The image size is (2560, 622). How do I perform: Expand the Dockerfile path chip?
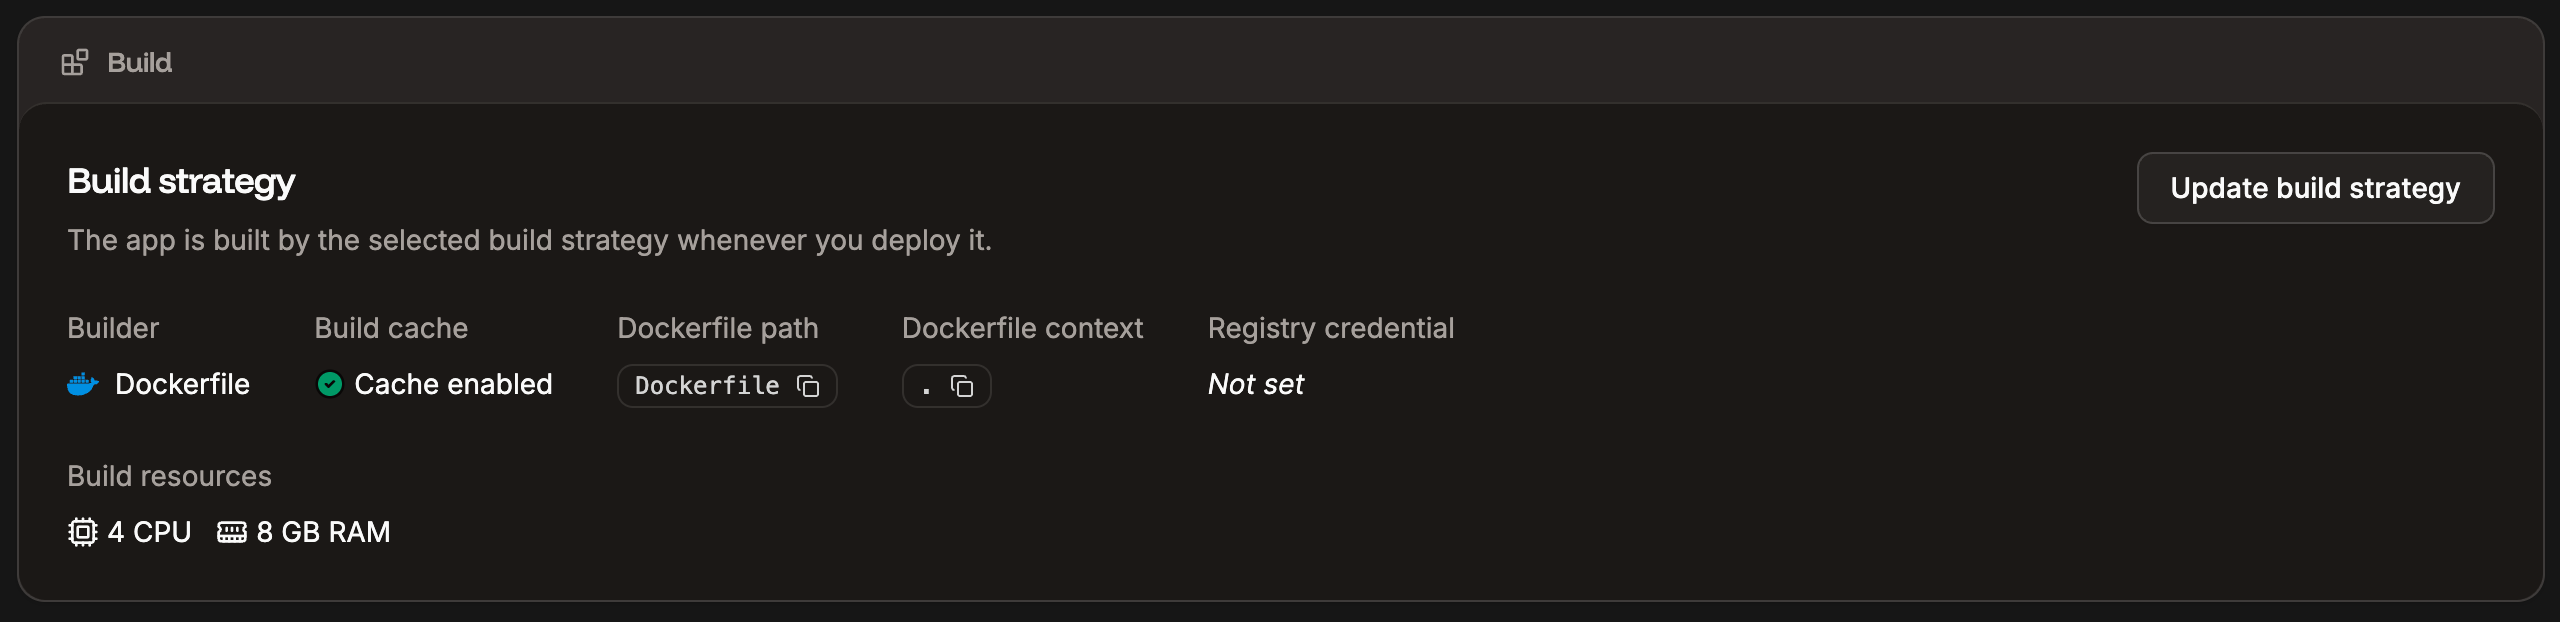[x=727, y=386]
